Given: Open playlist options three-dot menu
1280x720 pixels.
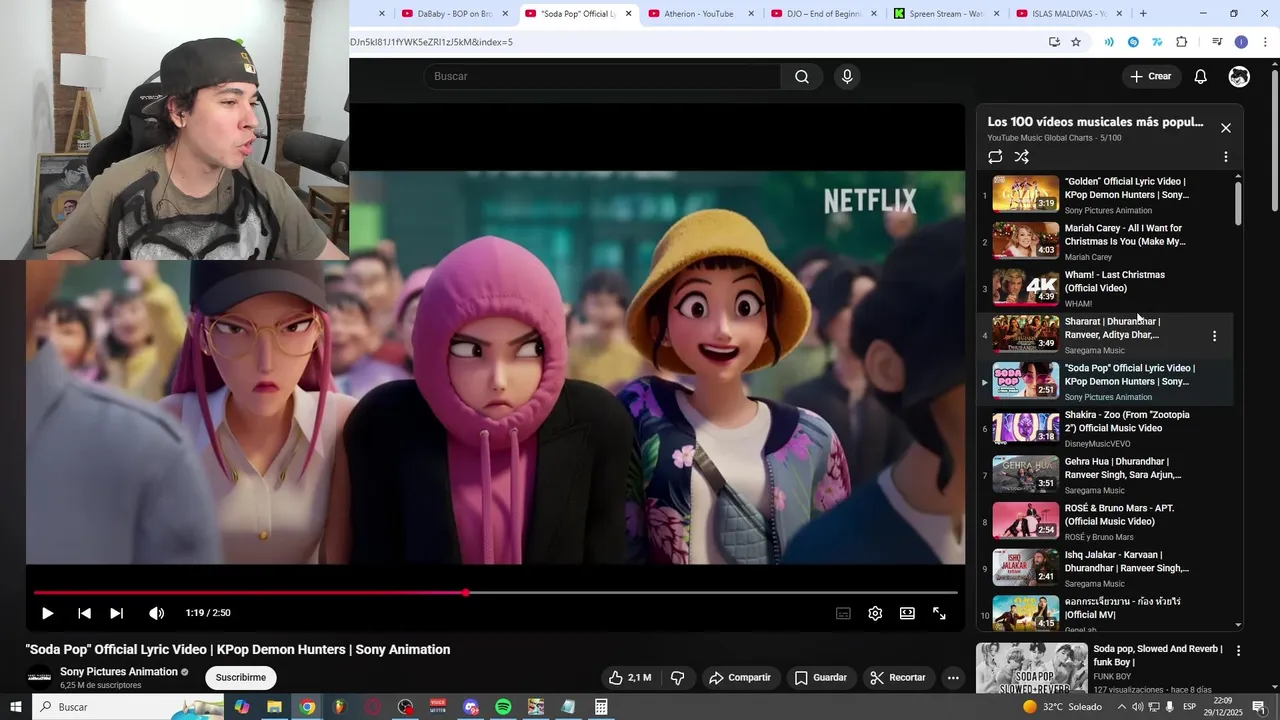Looking at the screenshot, I should point(1226,157).
